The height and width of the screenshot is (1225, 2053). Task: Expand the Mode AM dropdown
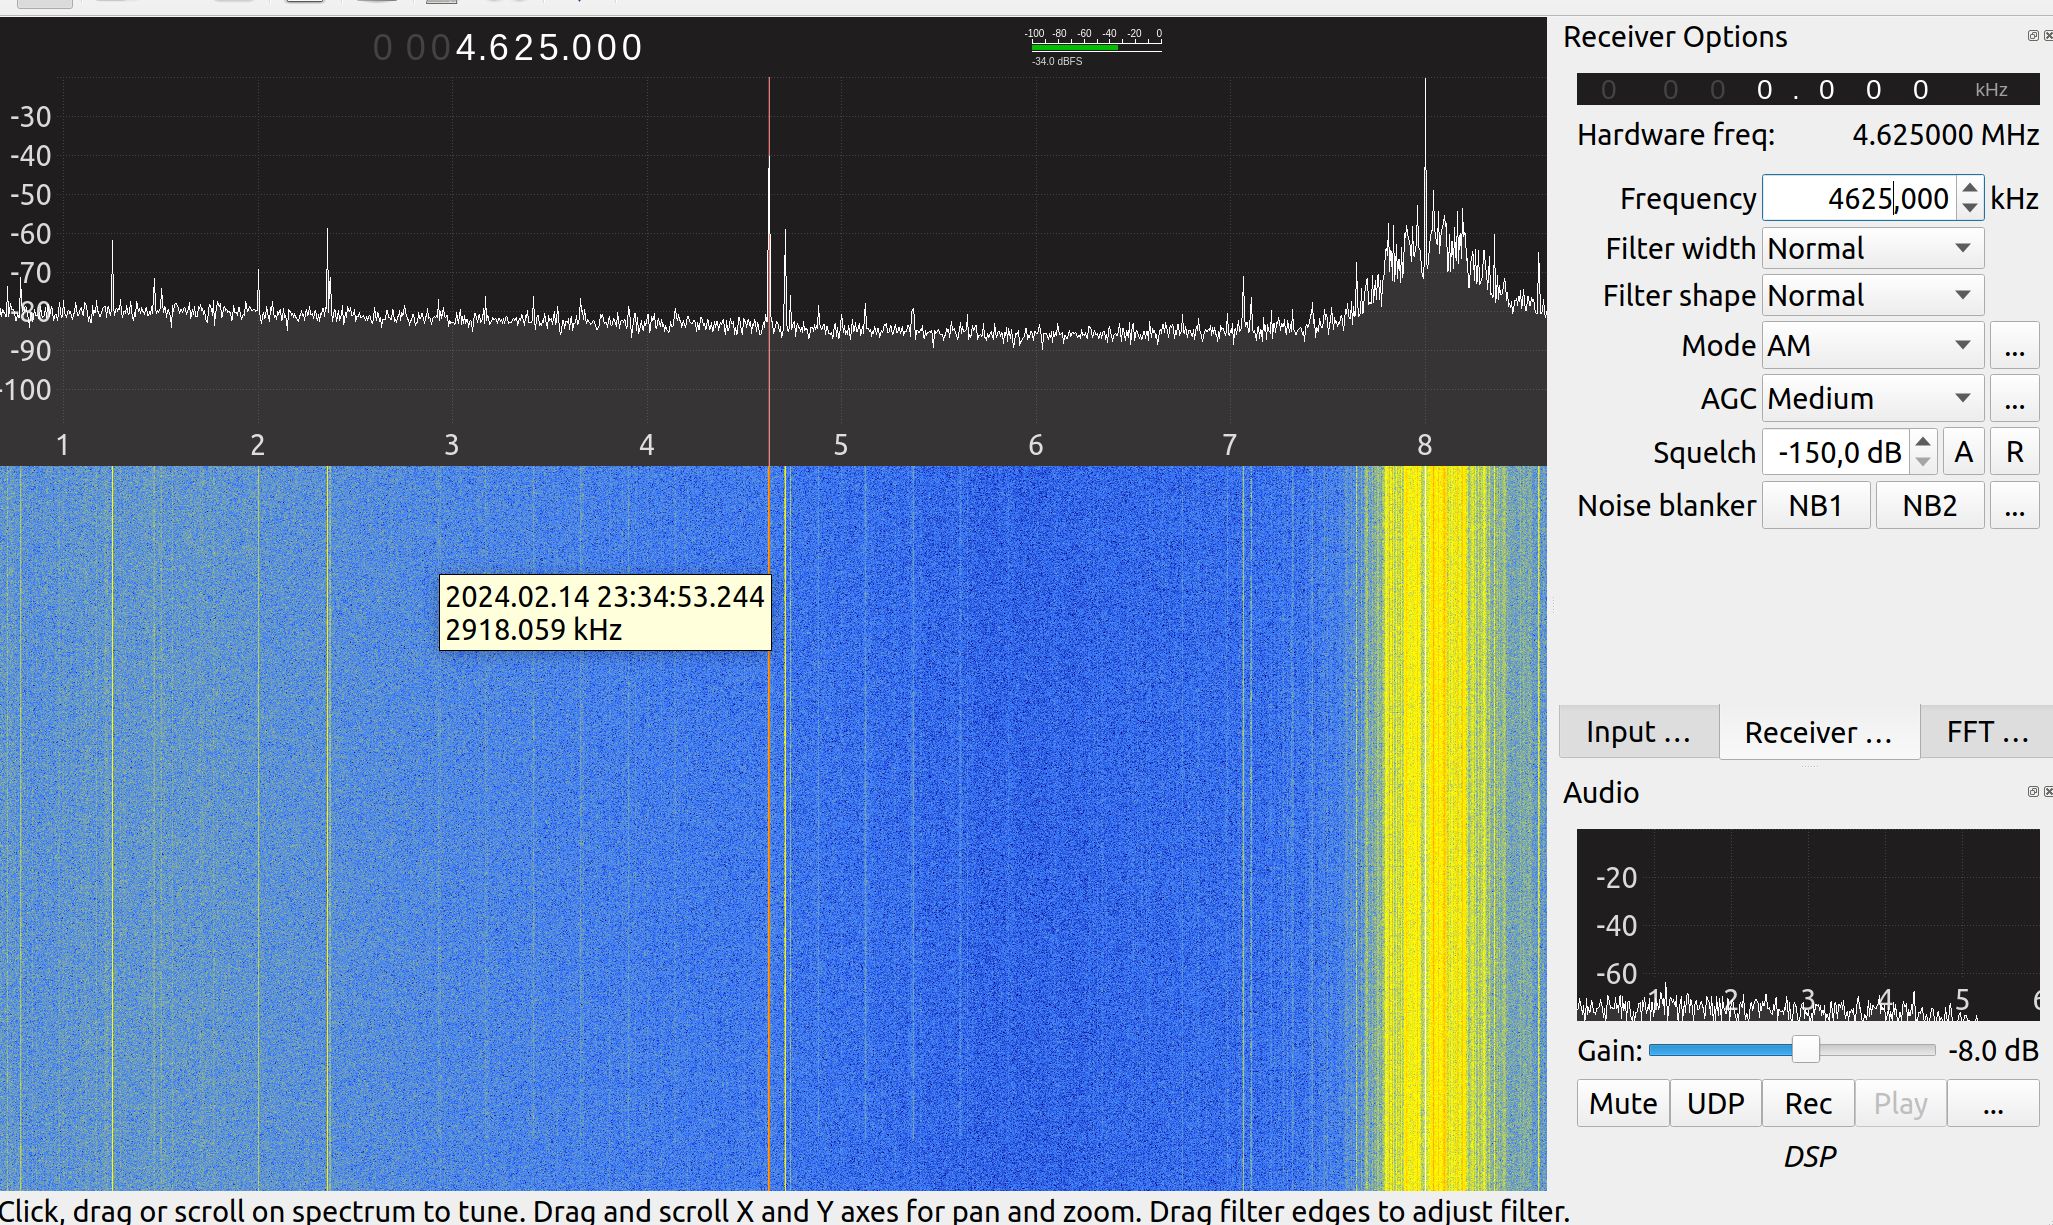(1872, 346)
